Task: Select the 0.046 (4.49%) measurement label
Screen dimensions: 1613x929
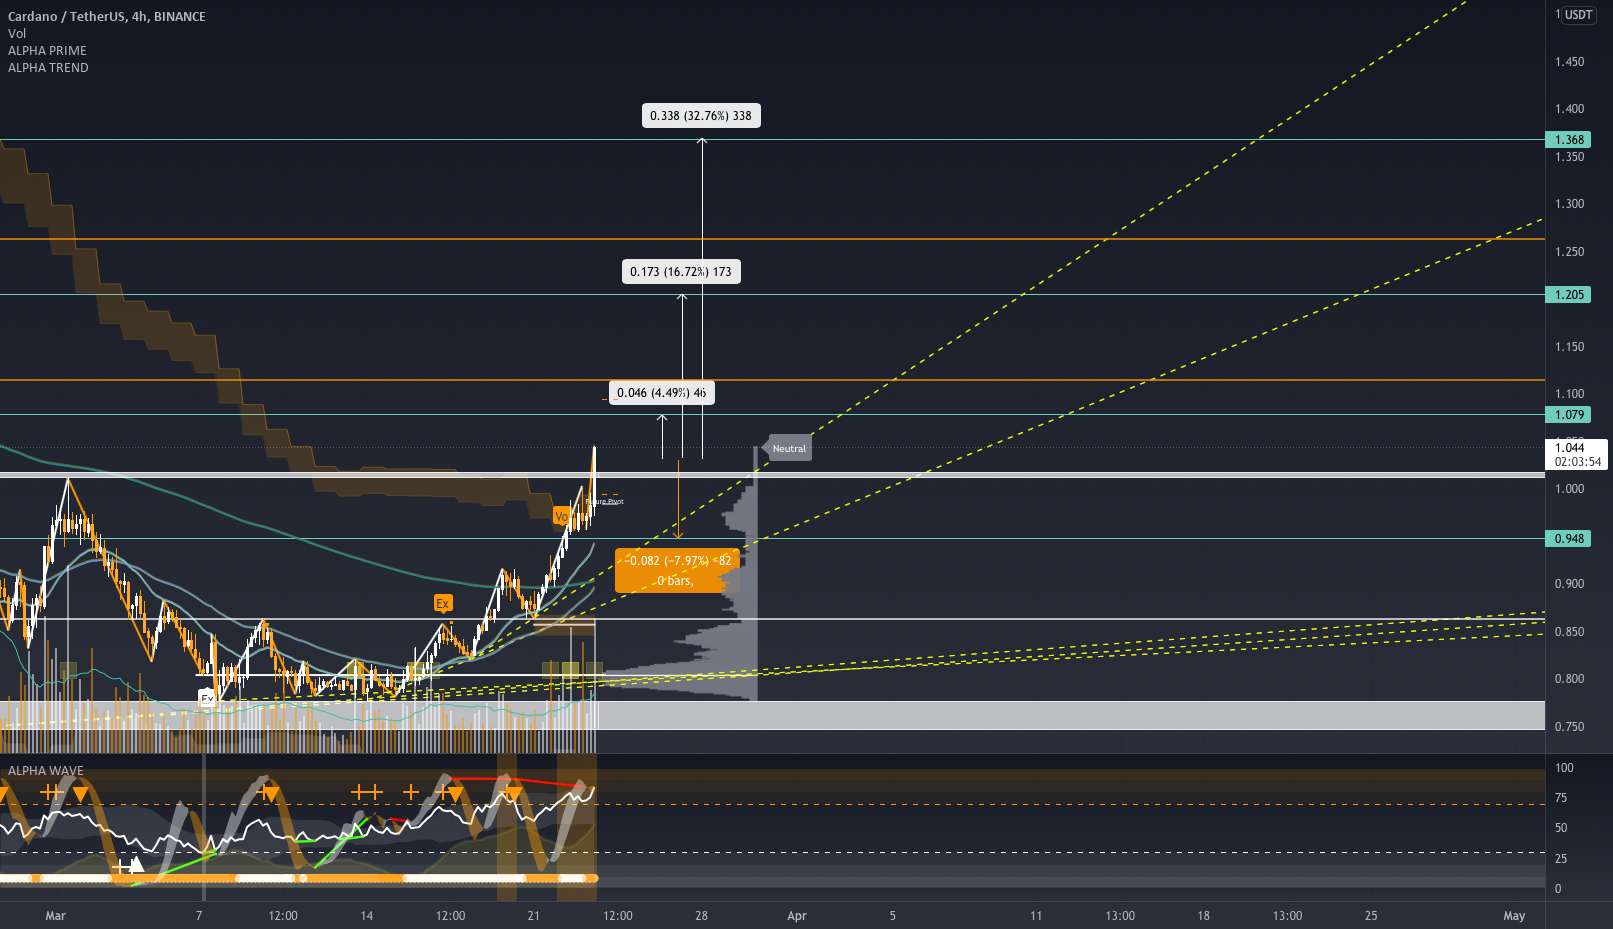Action: coord(662,393)
